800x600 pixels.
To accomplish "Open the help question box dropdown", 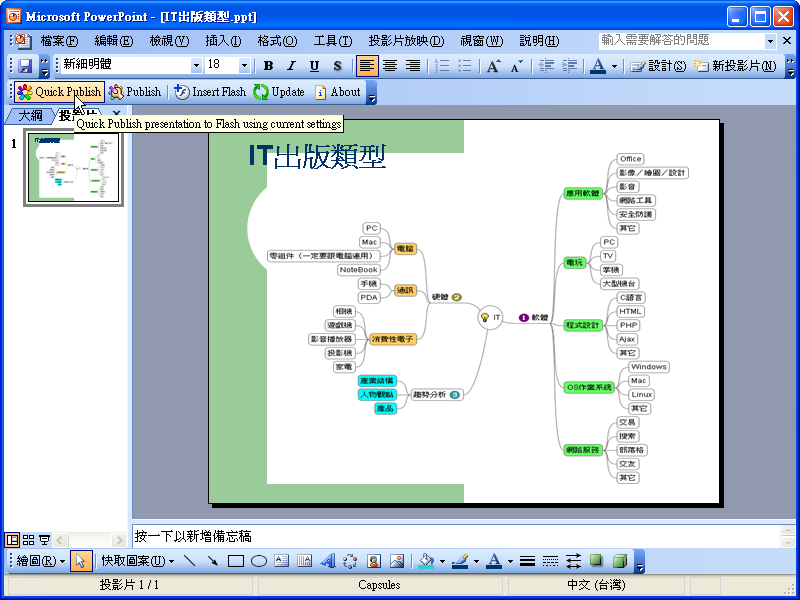I will coord(770,41).
